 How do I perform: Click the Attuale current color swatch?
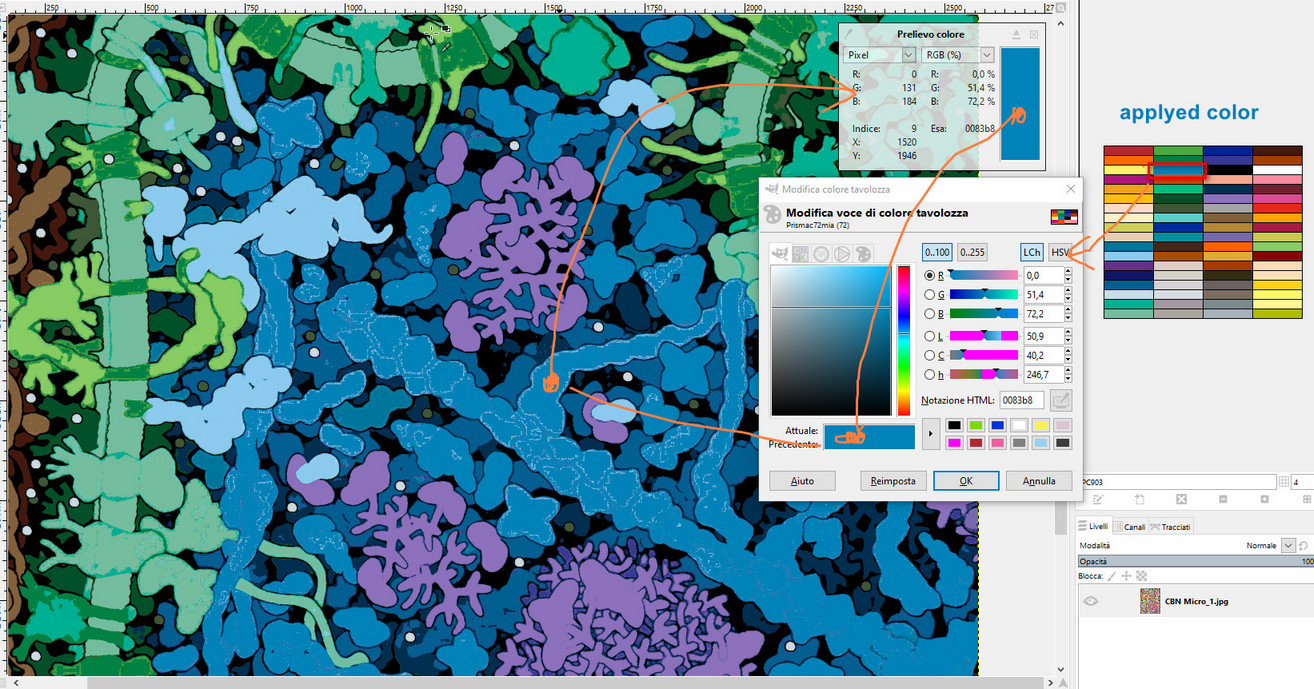[868, 431]
